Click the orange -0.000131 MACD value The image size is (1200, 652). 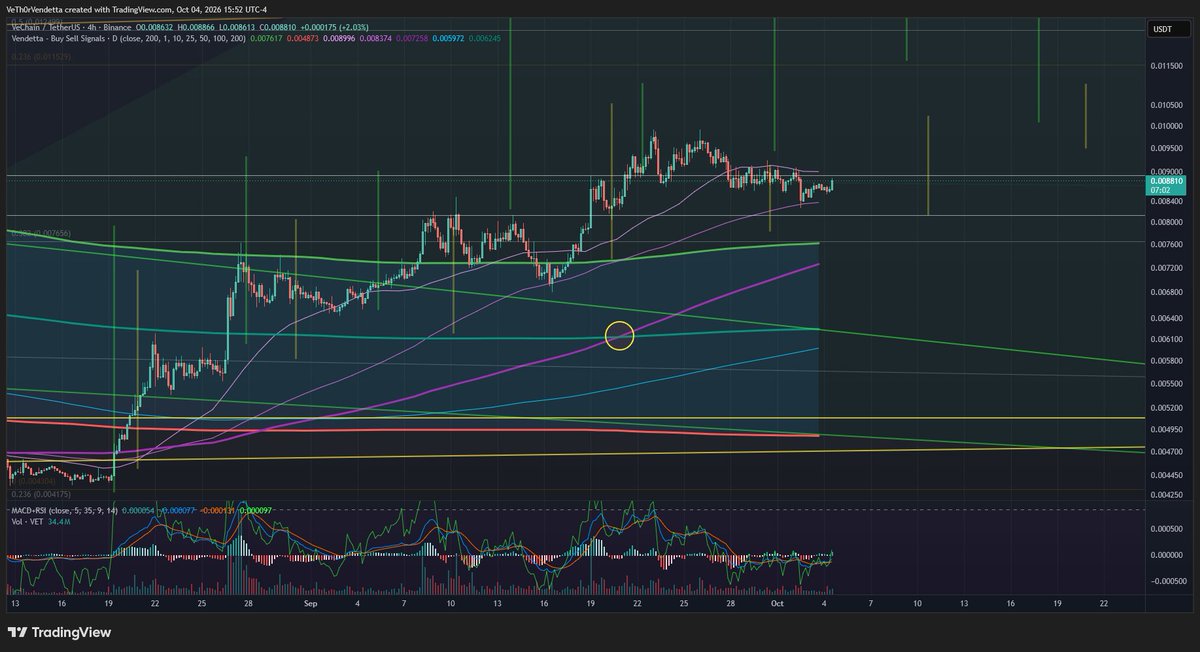[x=217, y=511]
